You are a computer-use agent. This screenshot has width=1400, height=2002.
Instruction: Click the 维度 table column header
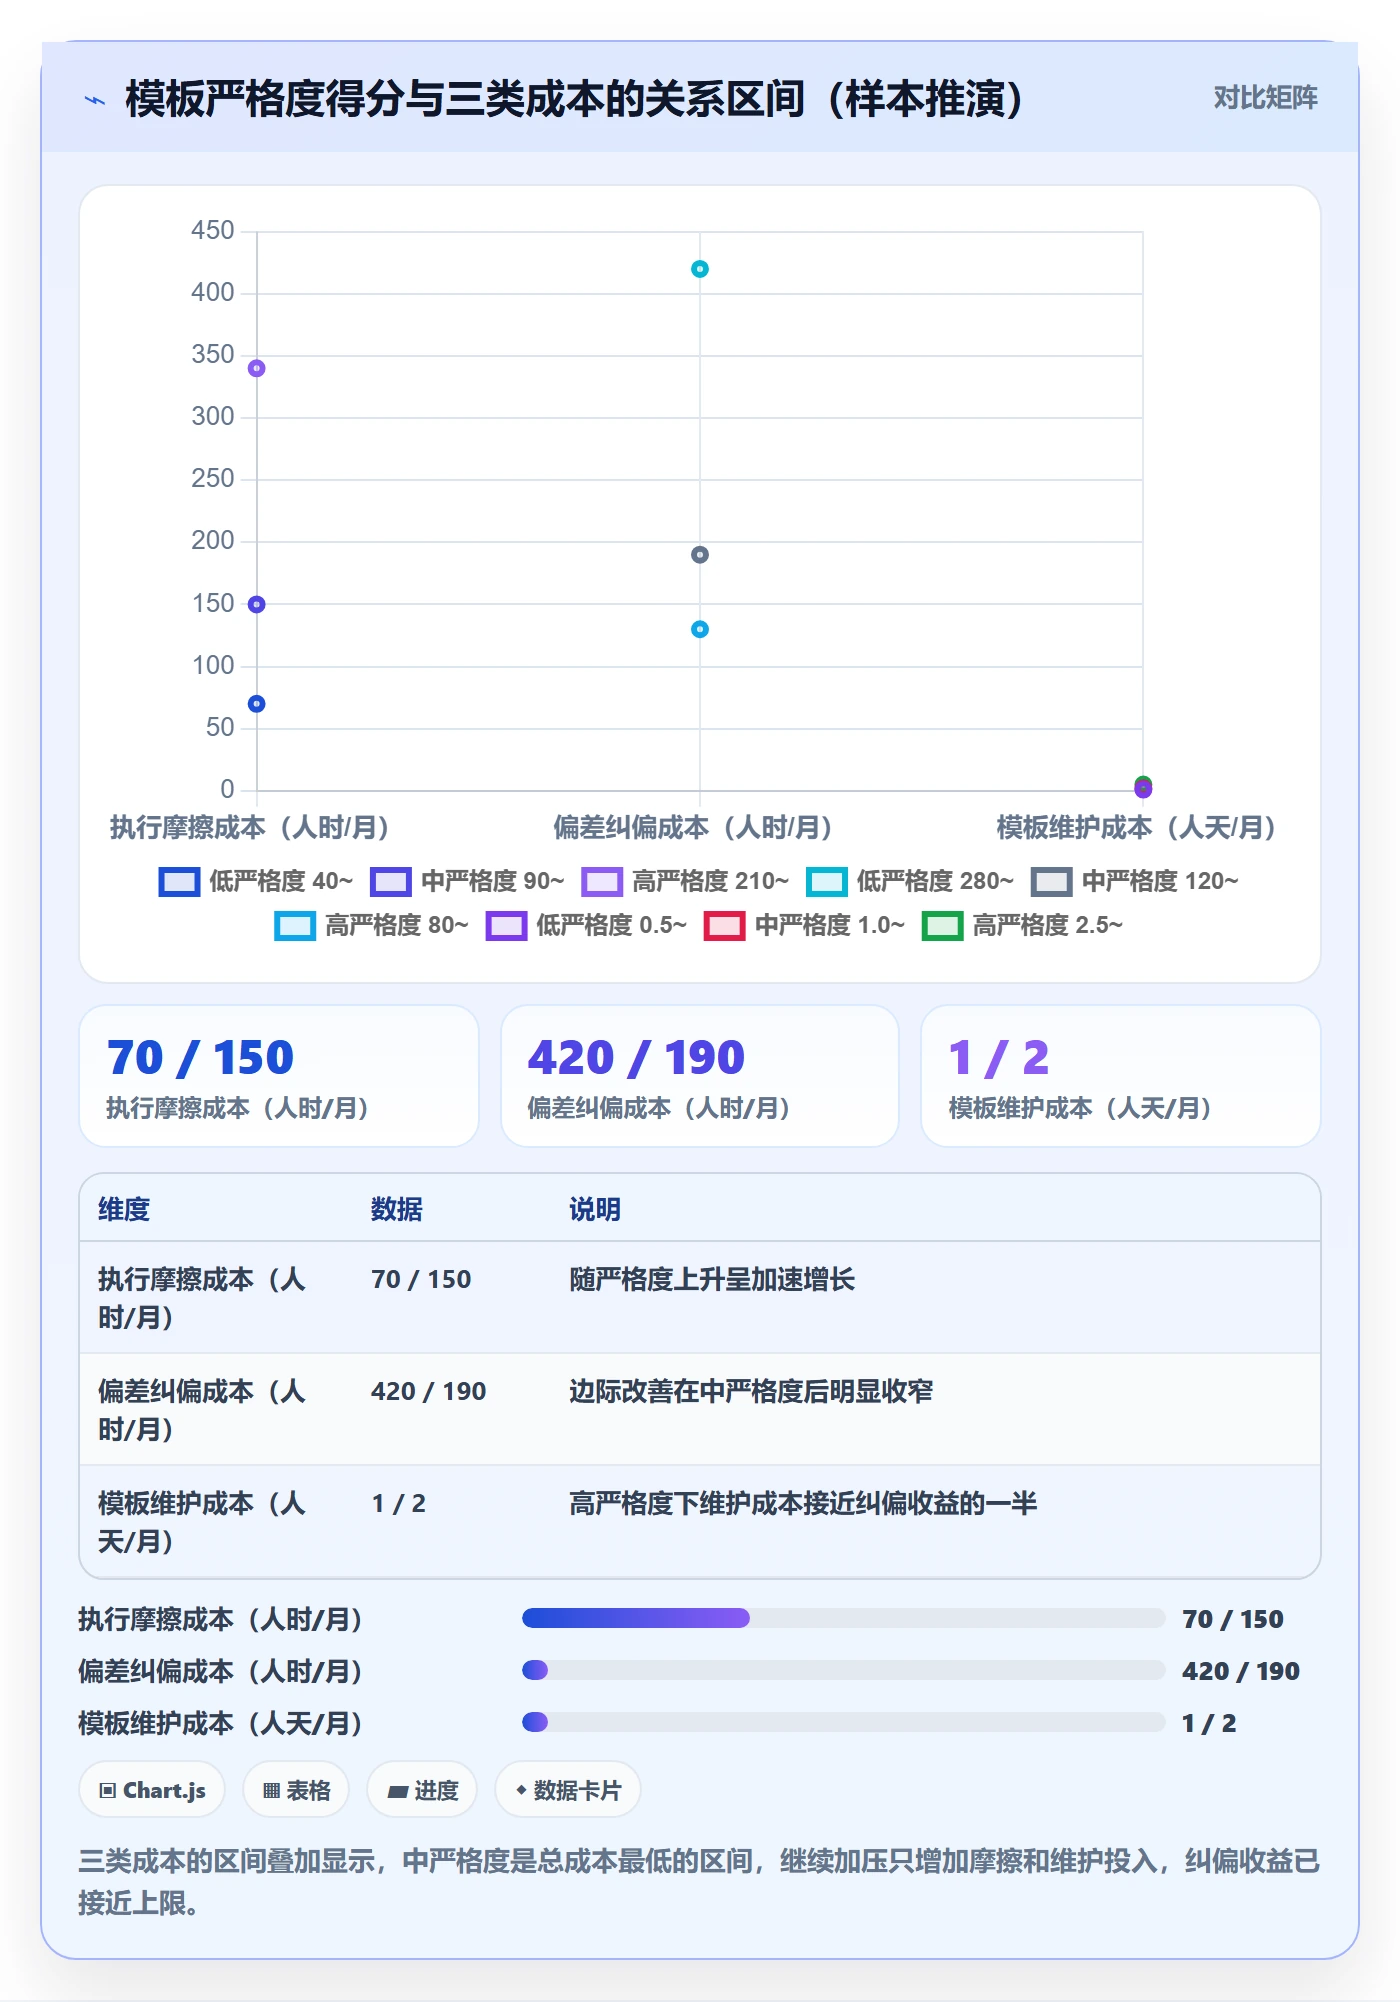pos(124,1209)
